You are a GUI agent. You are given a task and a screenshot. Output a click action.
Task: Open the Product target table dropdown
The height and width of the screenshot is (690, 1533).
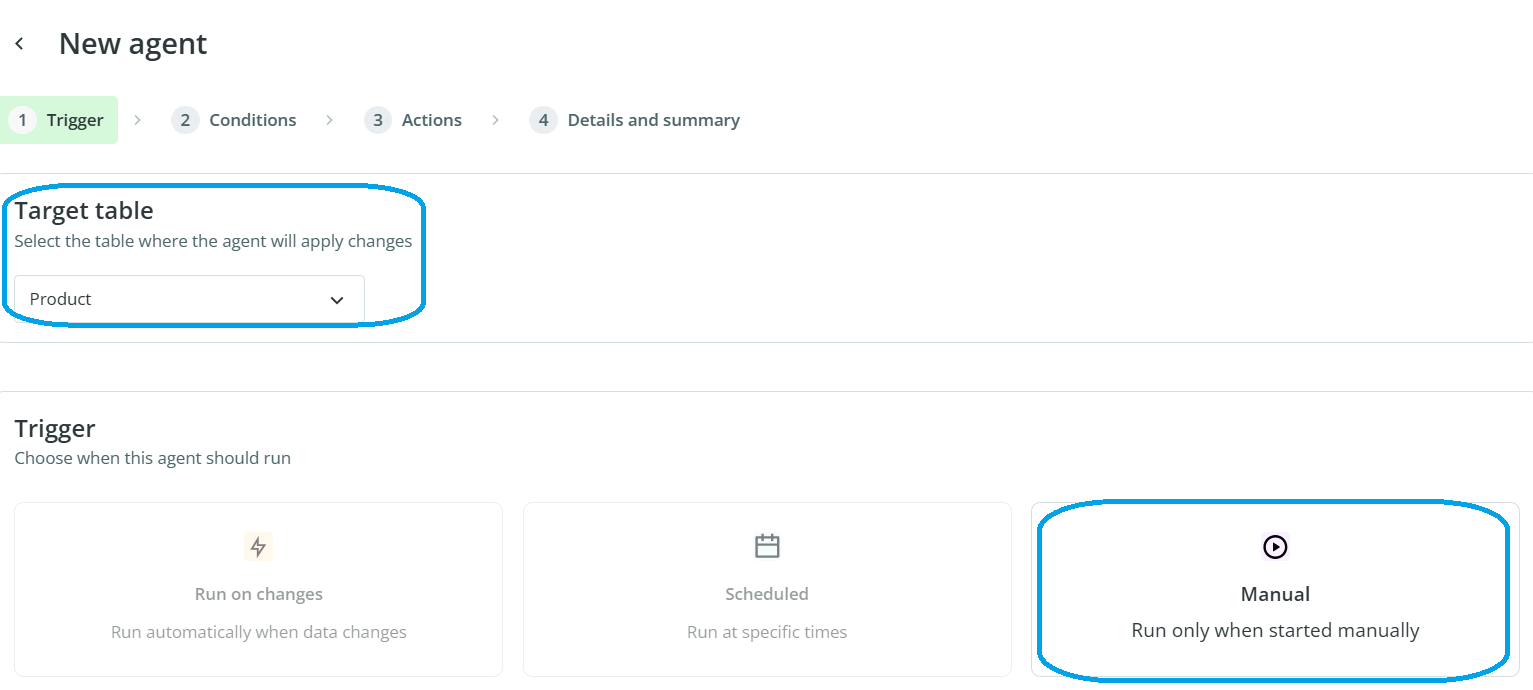189,299
